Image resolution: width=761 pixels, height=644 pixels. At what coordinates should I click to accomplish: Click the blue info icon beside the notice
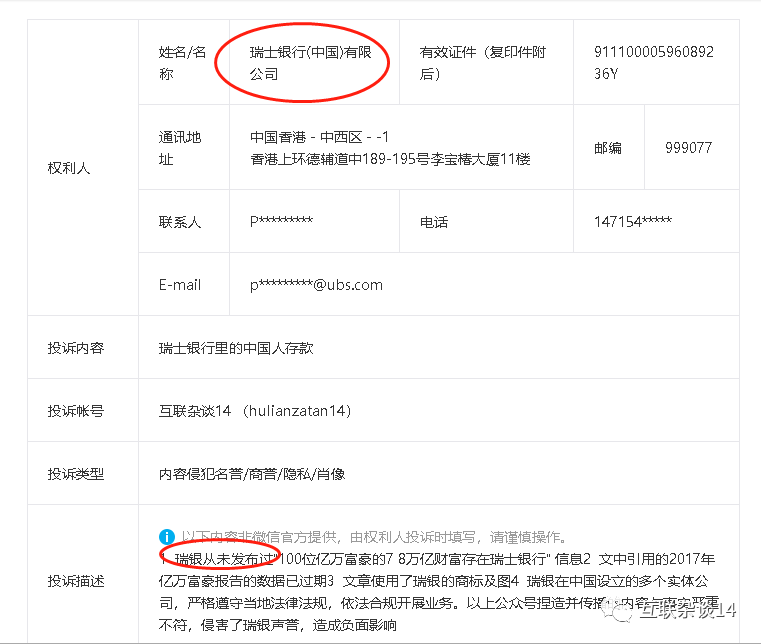point(166,537)
